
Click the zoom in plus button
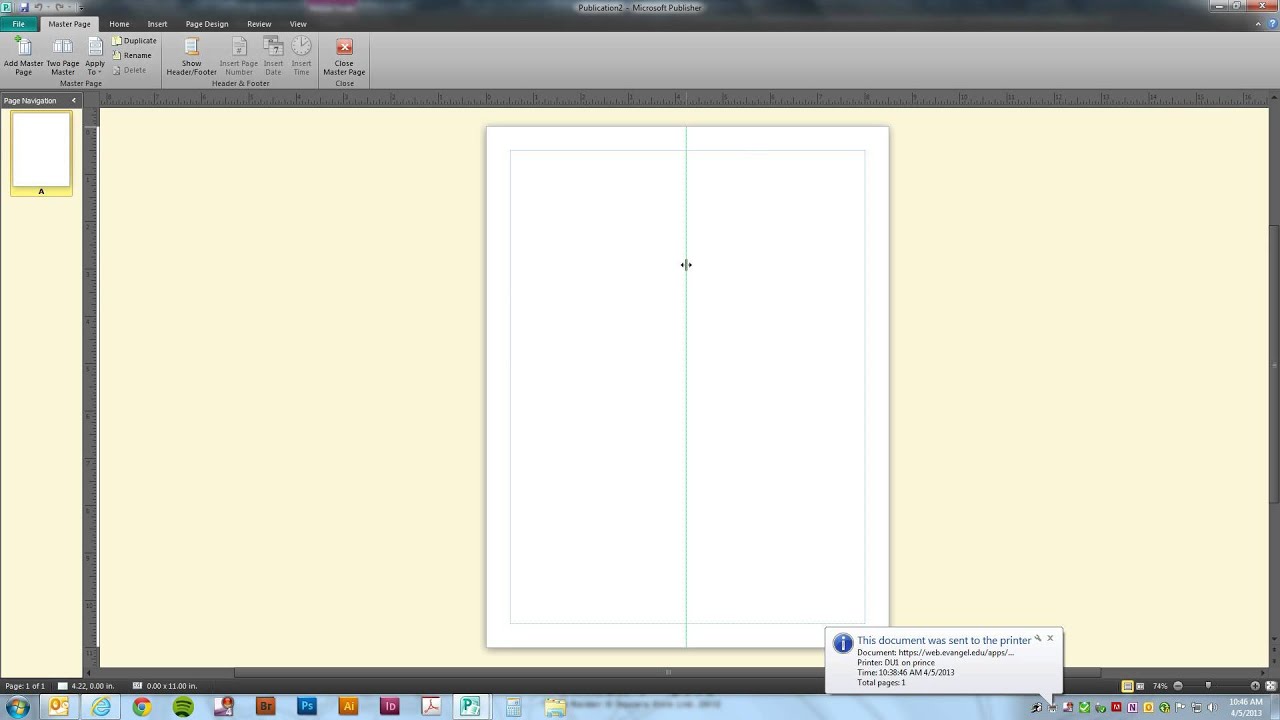1255,686
